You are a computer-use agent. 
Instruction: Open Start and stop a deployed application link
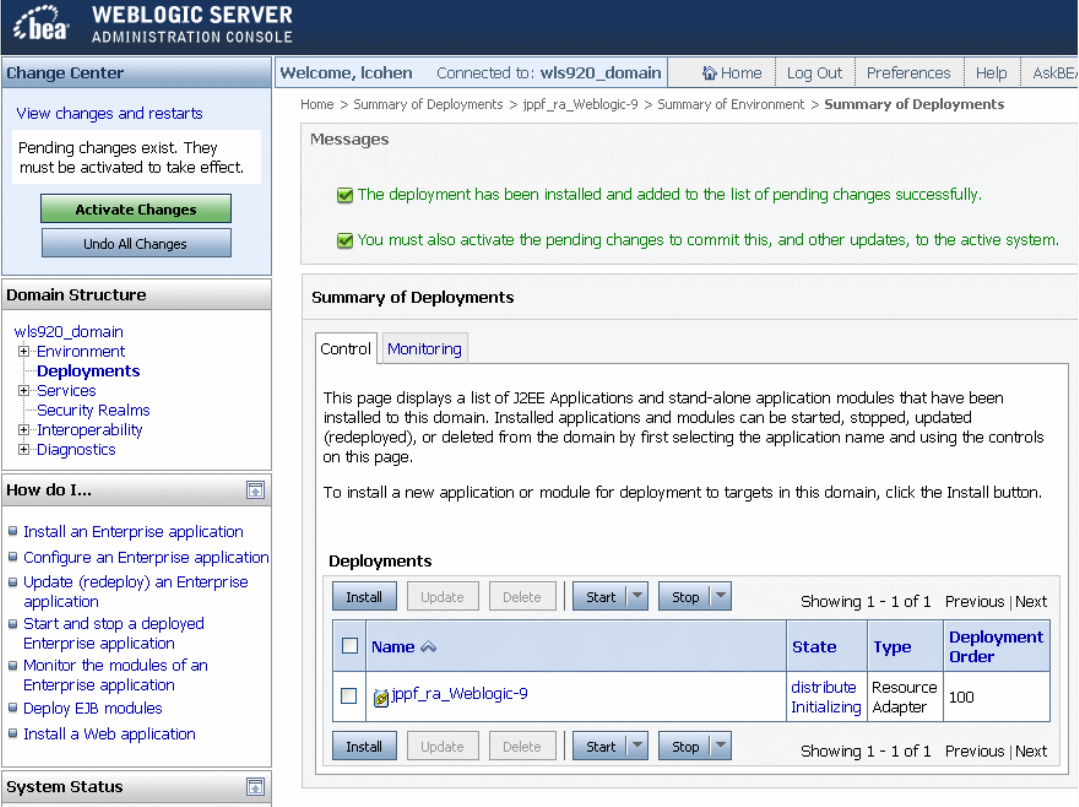point(114,633)
